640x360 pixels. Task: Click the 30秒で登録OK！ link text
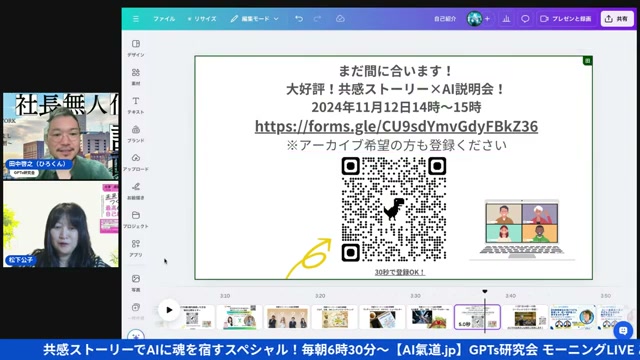coord(400,272)
